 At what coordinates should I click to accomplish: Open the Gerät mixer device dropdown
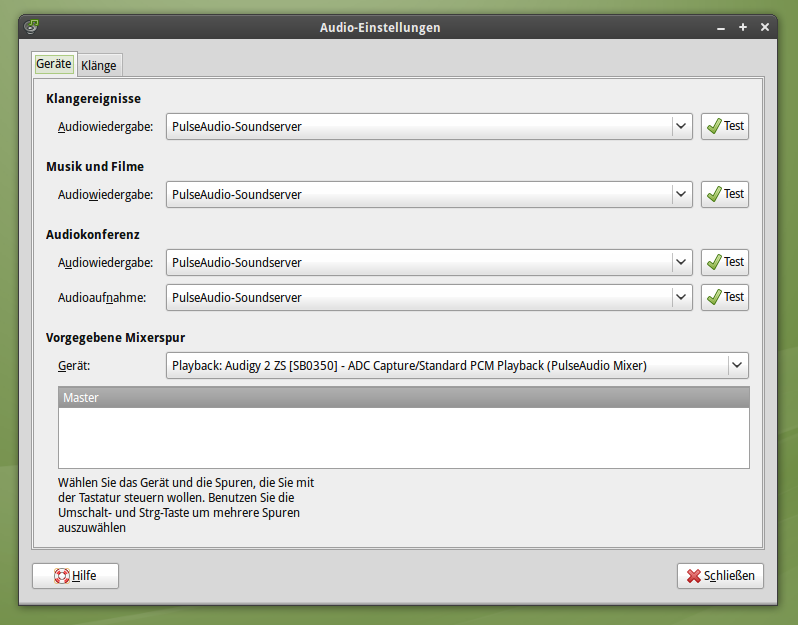pyautogui.click(x=737, y=366)
